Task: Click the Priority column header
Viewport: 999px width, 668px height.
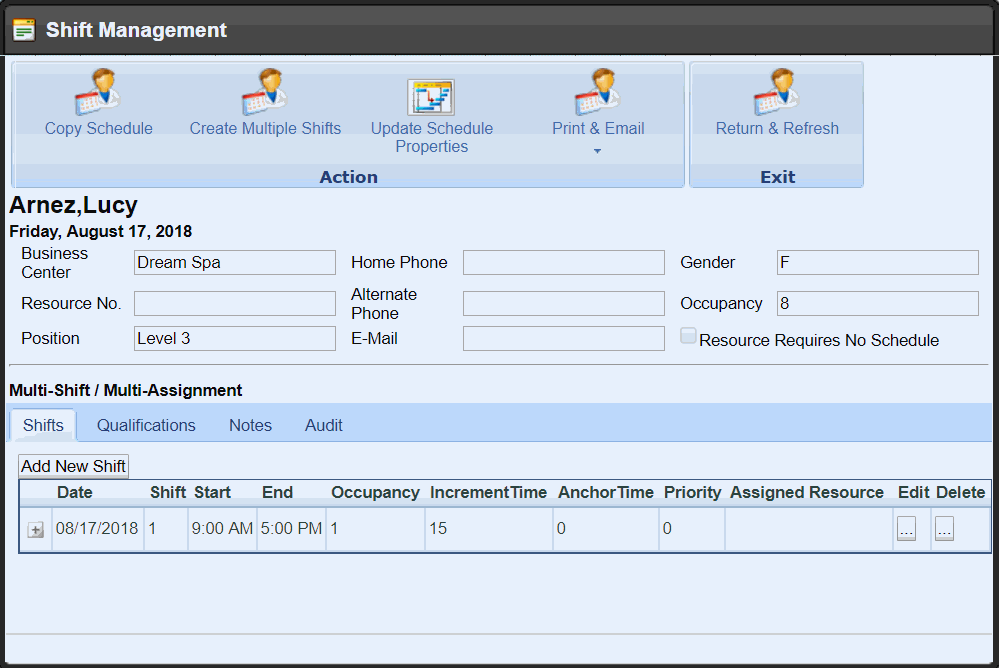Action: pos(693,492)
